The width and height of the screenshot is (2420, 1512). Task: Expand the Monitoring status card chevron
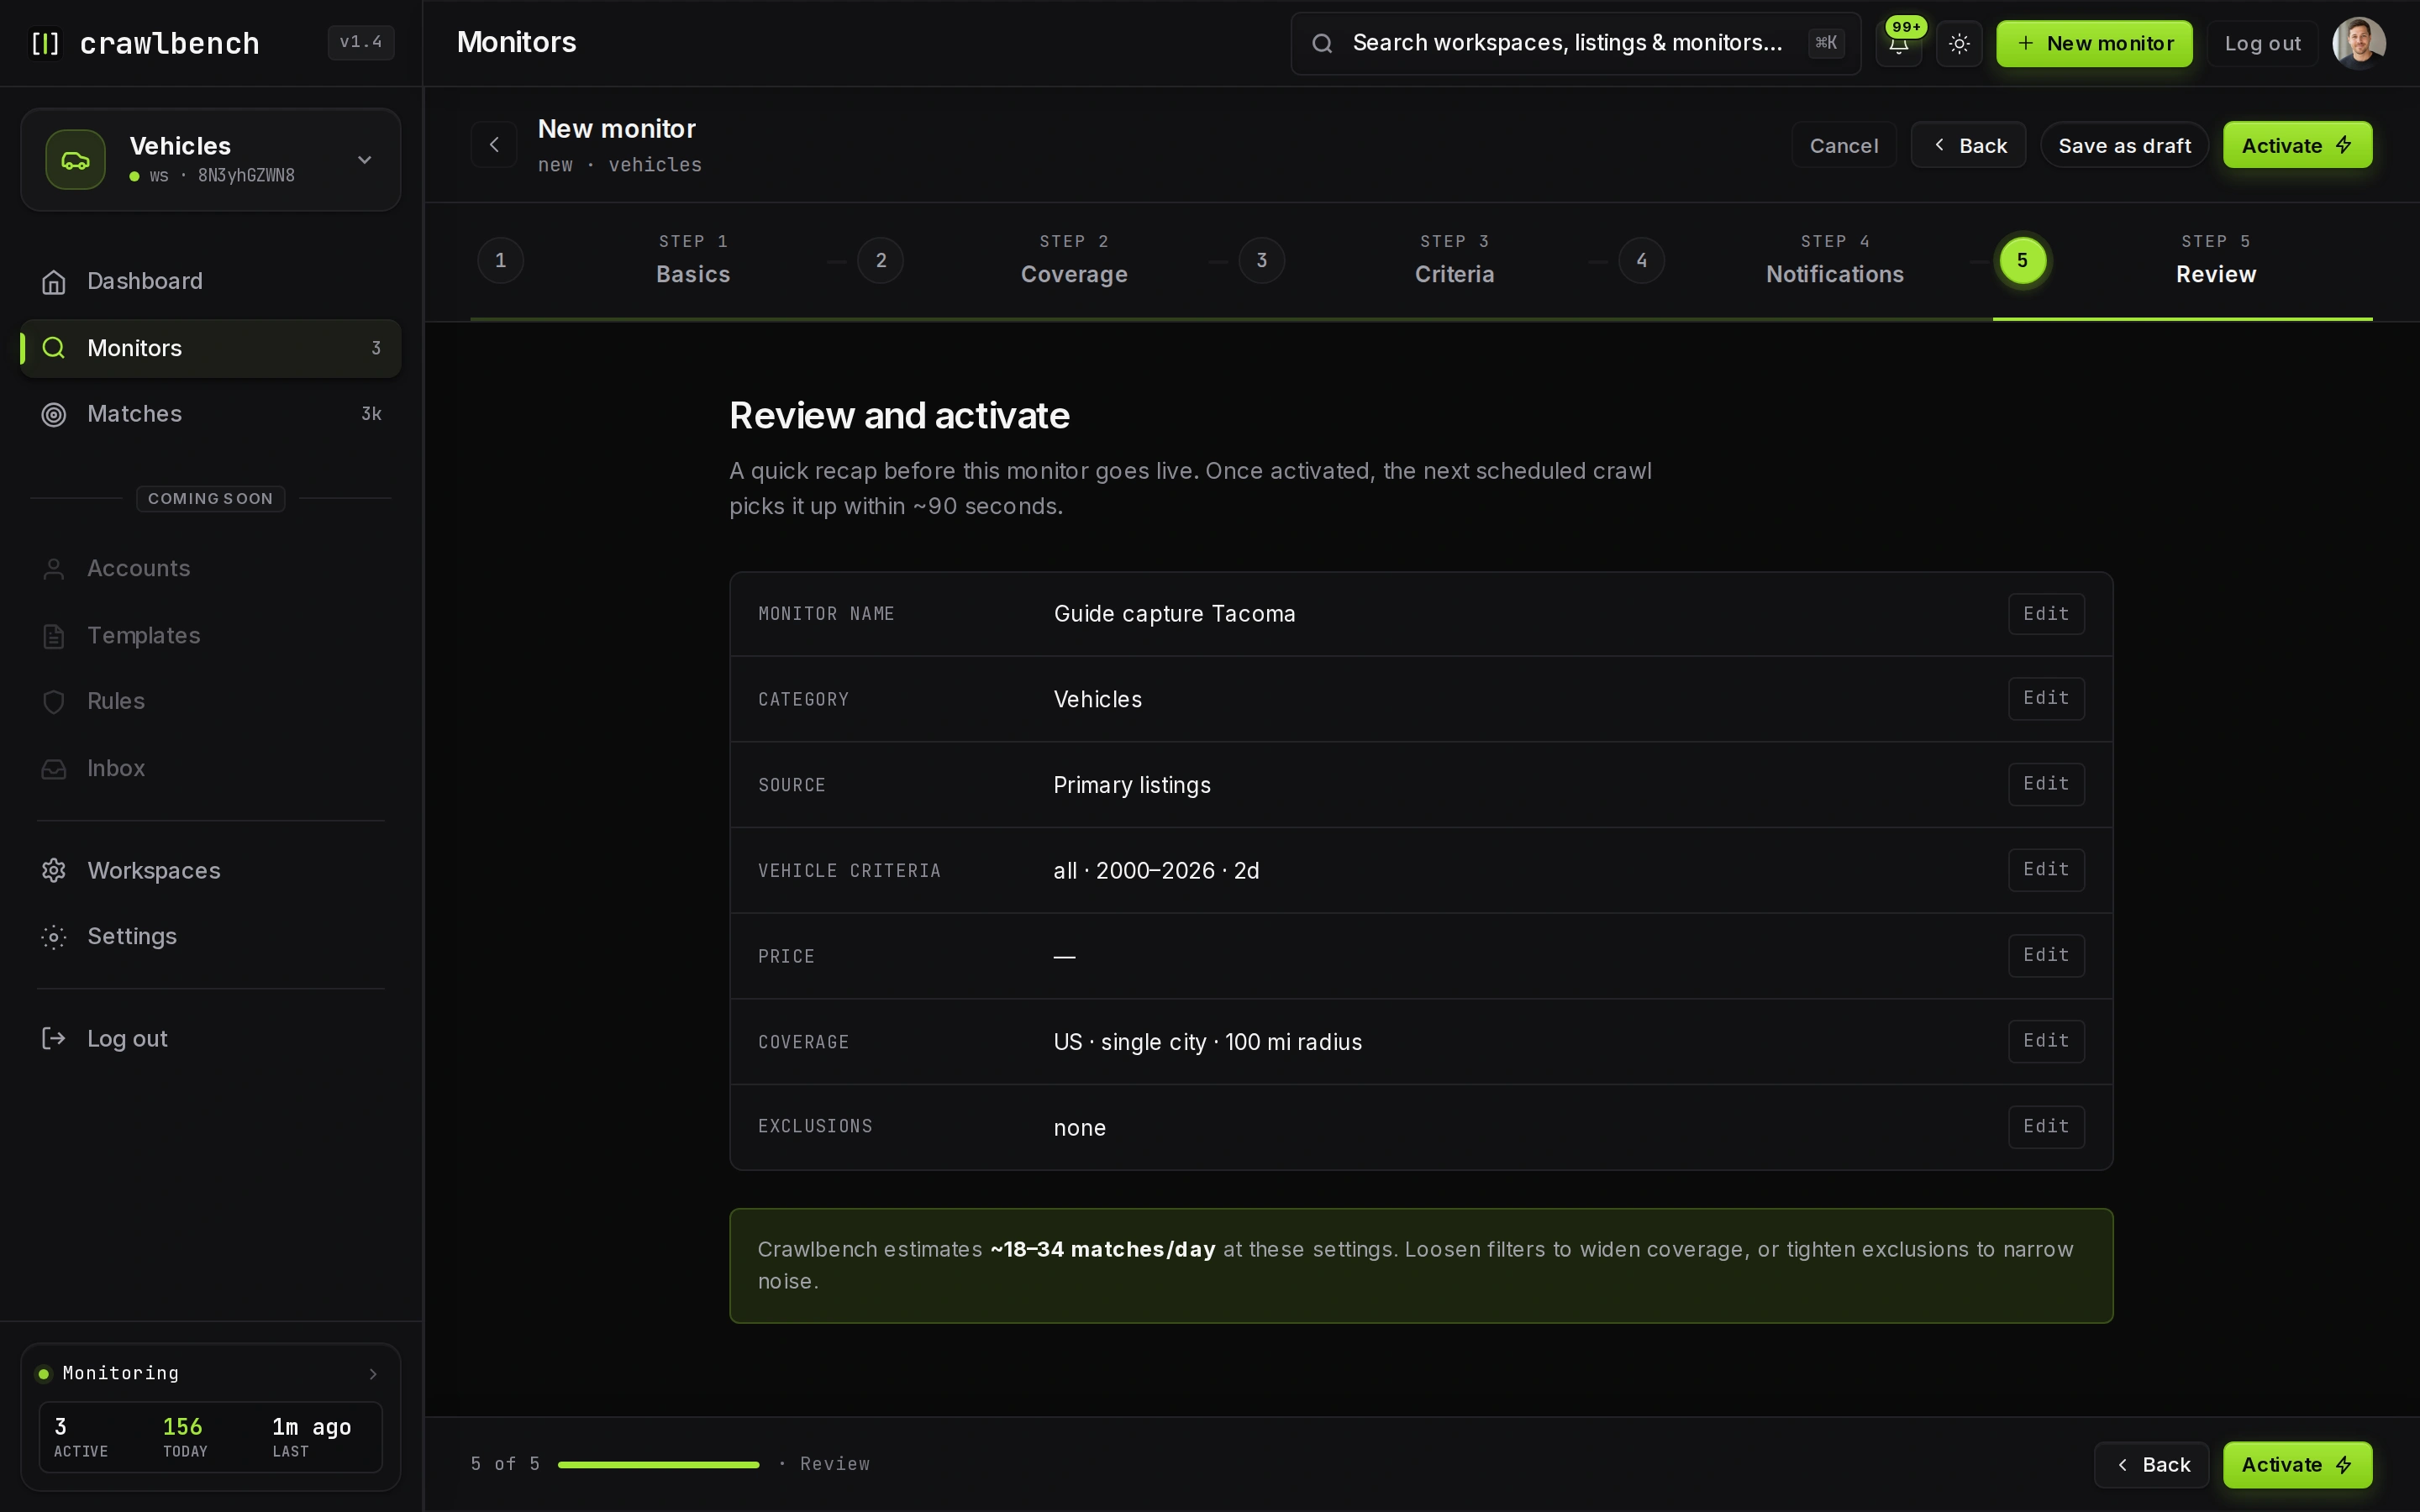tap(373, 1374)
